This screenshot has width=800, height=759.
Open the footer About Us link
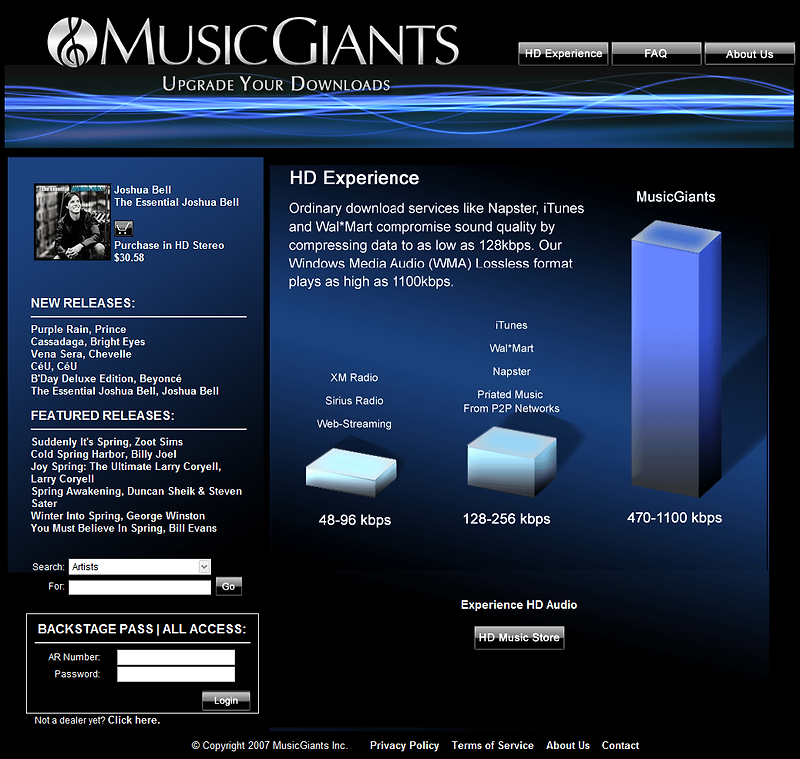point(568,745)
